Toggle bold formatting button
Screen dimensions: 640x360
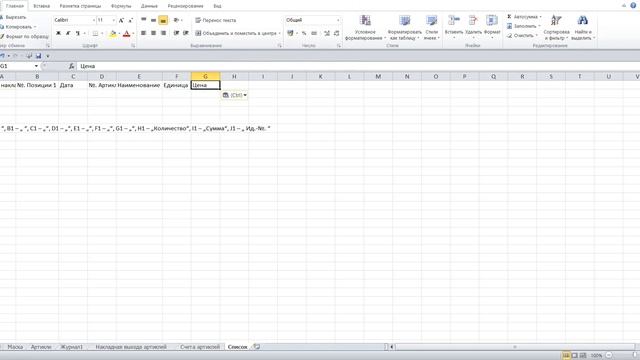tap(58, 33)
